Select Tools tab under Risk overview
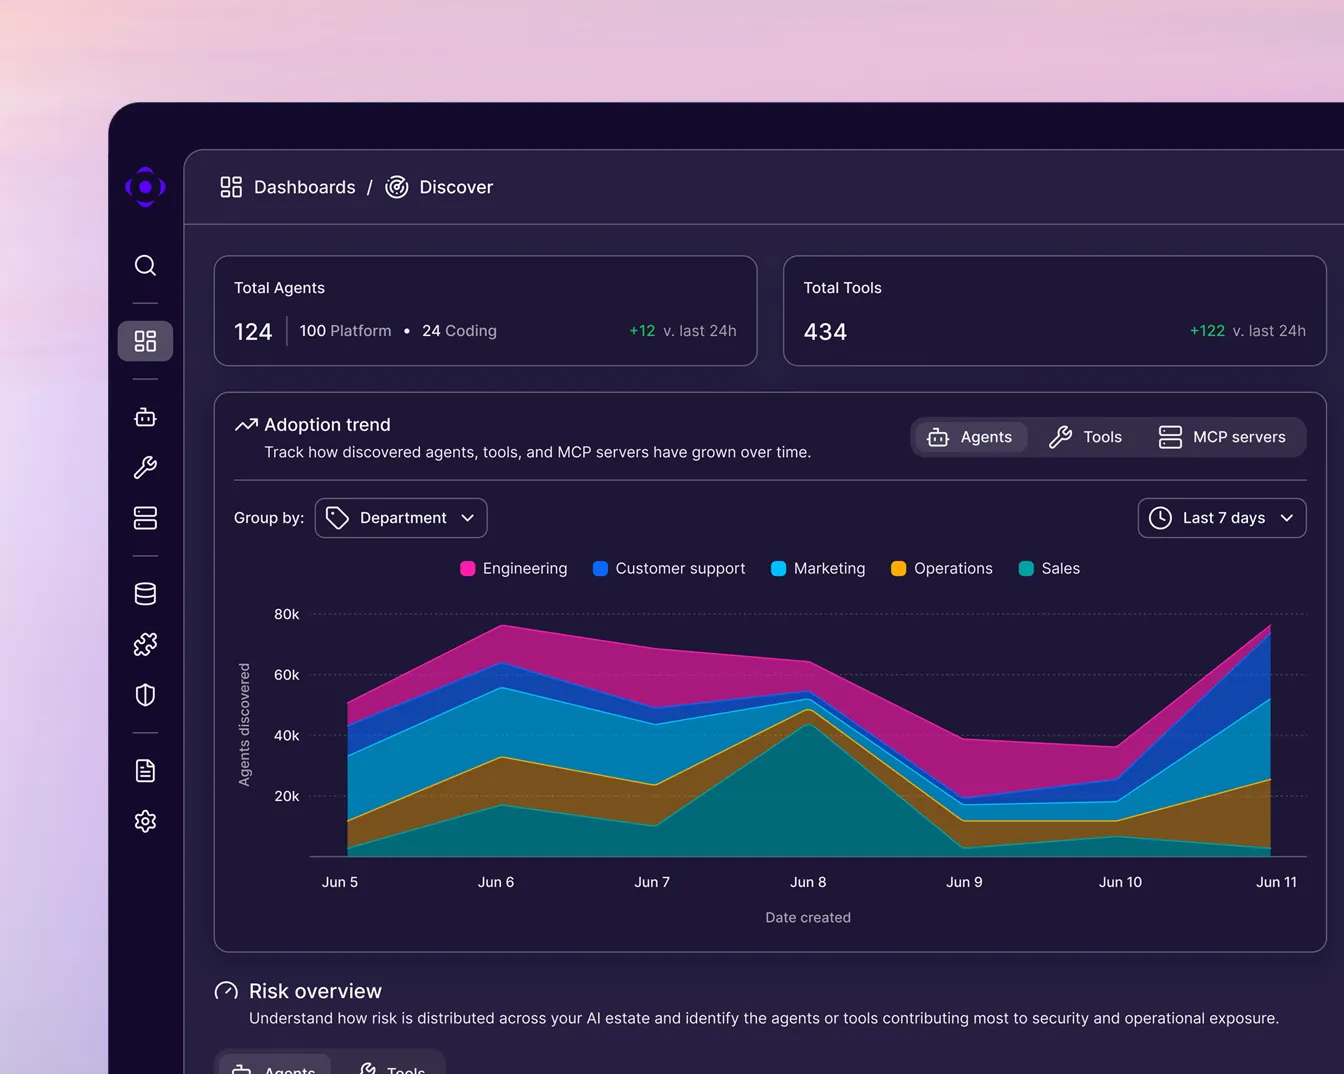The width and height of the screenshot is (1344, 1074). 391,1066
